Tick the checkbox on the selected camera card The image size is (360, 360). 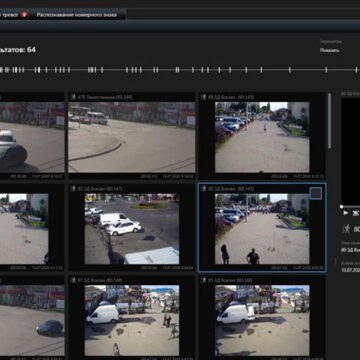315,193
